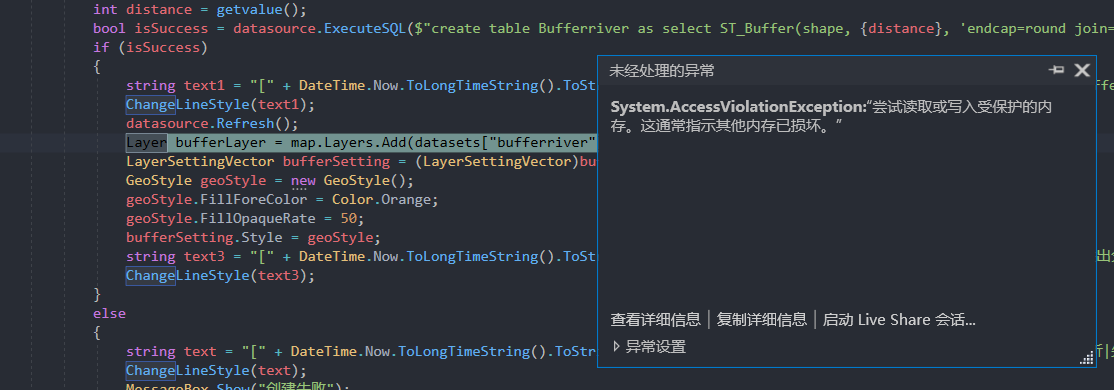The width and height of the screenshot is (1114, 390).
Task: Click Color.Orange value in code
Action: pos(381,200)
